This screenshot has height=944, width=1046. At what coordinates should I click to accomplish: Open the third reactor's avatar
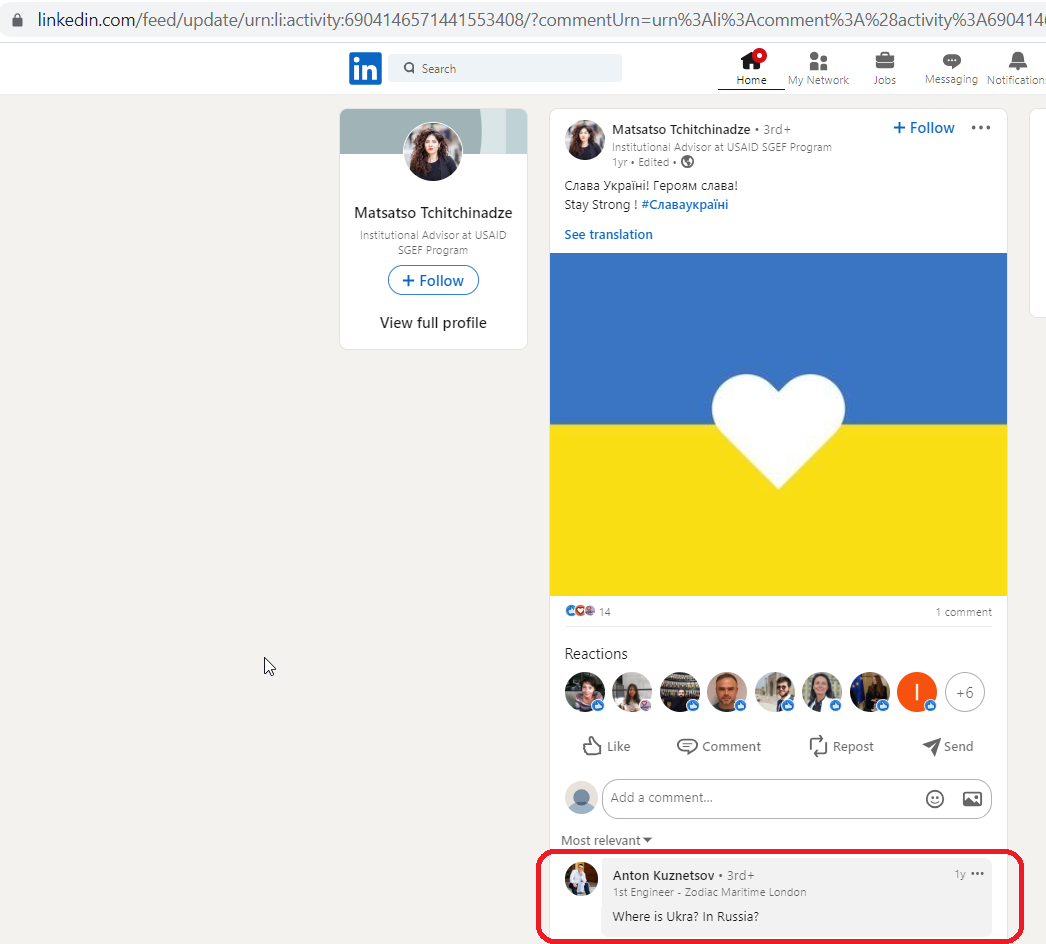coord(680,692)
